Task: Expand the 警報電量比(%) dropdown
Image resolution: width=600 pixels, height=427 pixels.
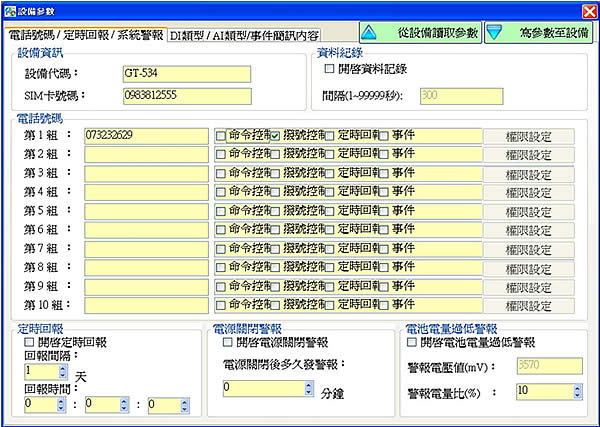Action: [579, 390]
